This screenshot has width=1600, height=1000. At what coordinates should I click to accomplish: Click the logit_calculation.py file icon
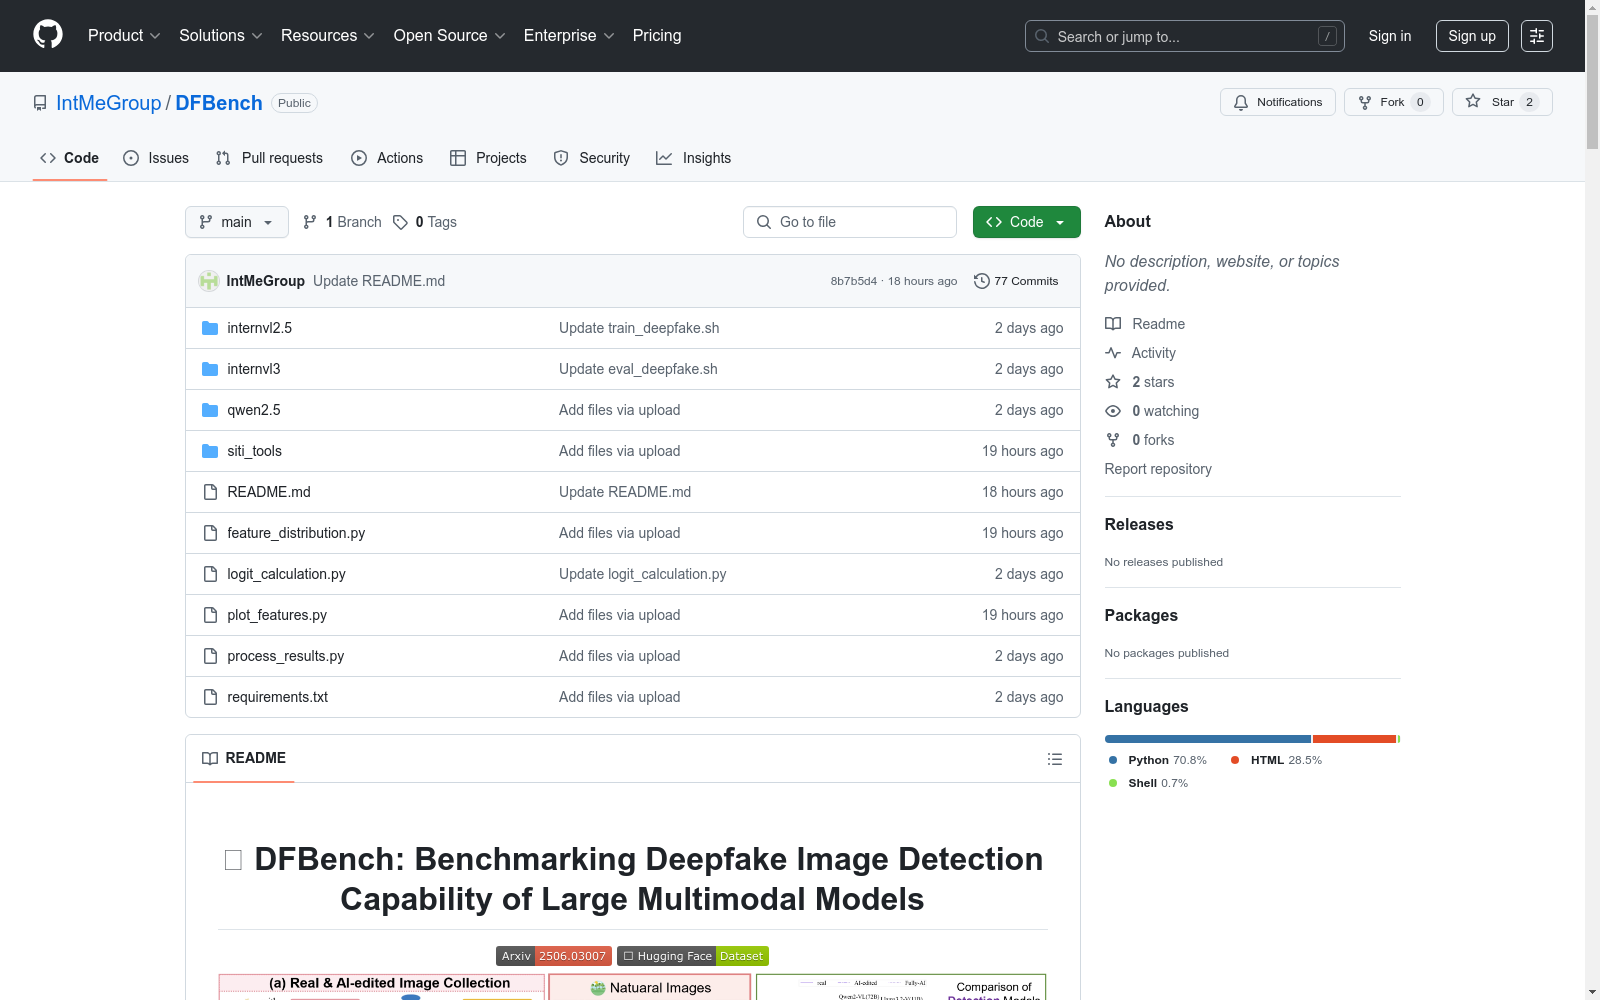[x=210, y=574]
